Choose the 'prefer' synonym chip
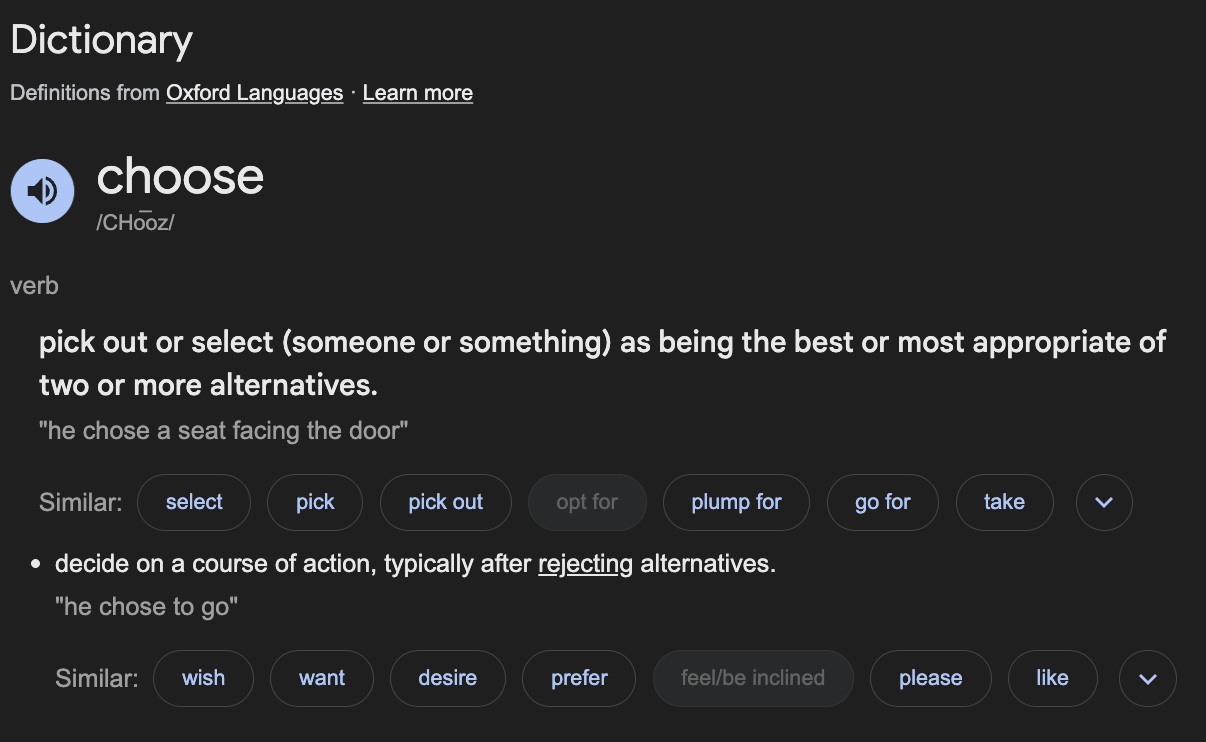The image size is (1206, 742). [x=579, y=678]
